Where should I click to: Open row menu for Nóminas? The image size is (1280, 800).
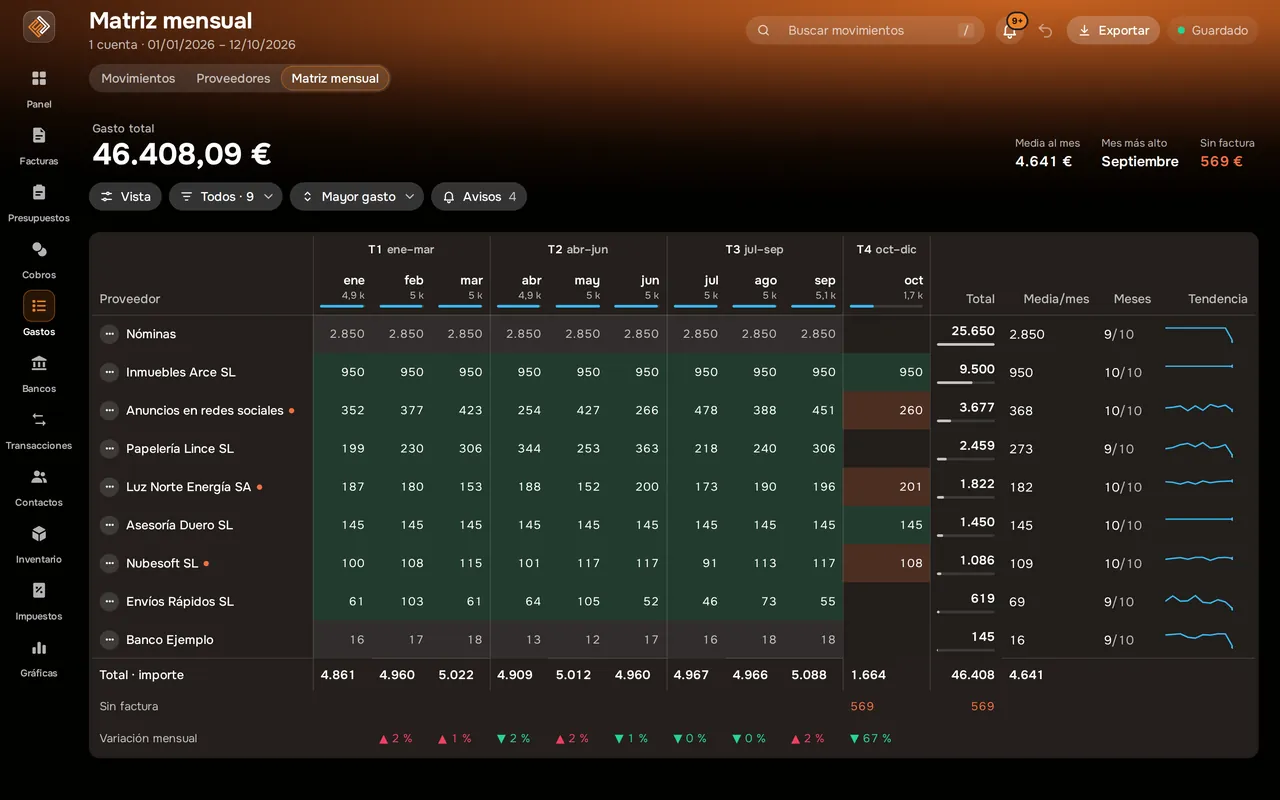coord(109,334)
